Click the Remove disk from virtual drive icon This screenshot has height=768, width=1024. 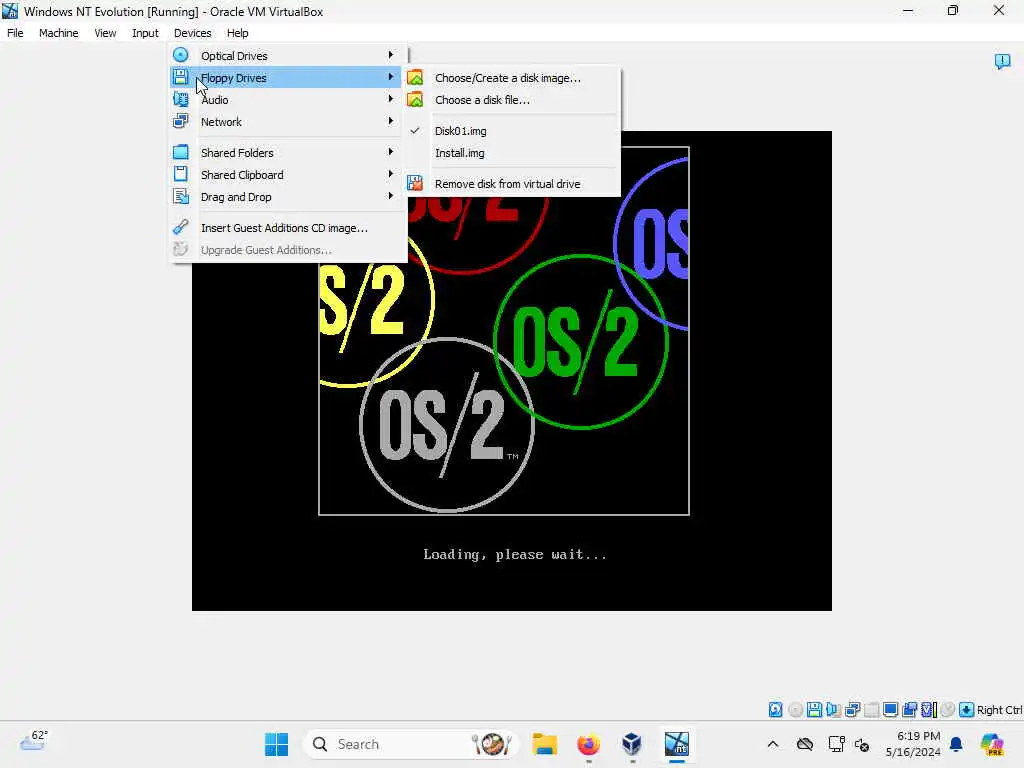pos(415,184)
